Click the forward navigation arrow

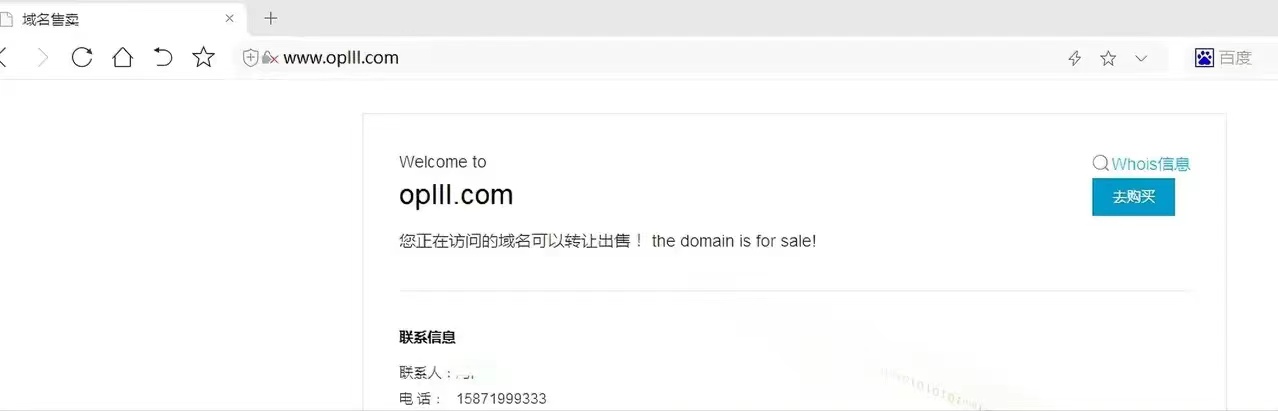click(42, 58)
